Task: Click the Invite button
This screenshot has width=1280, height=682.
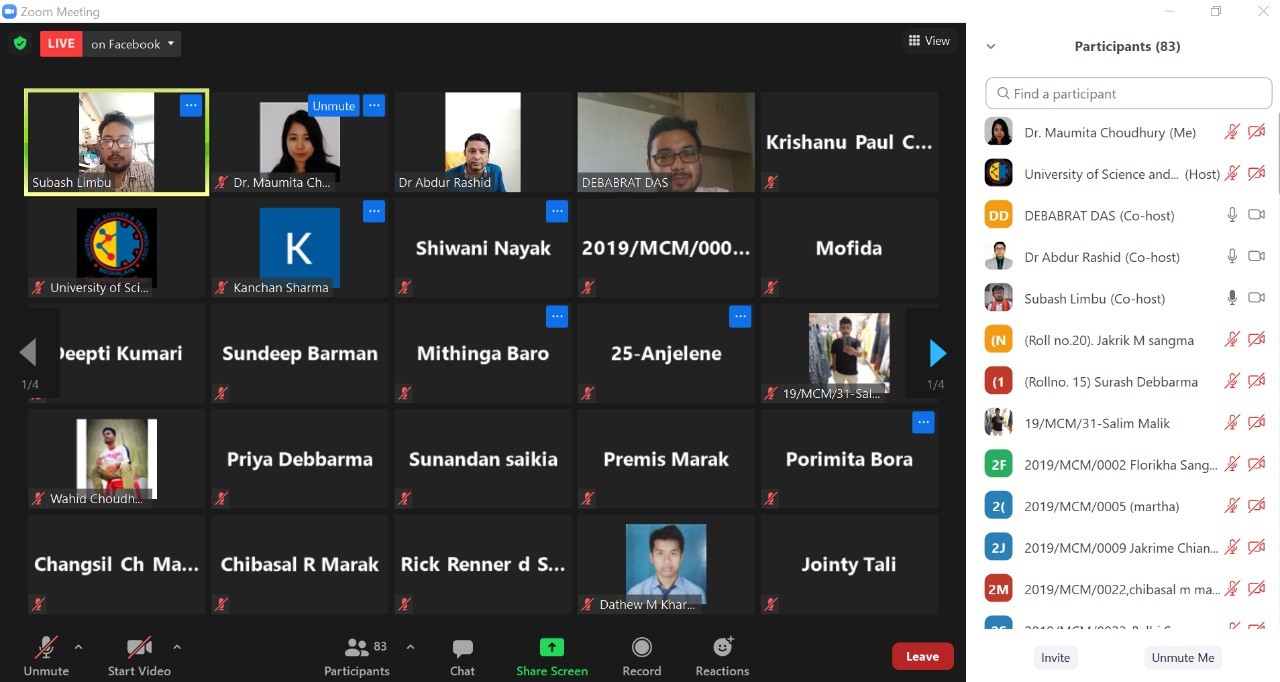Action: point(1055,657)
